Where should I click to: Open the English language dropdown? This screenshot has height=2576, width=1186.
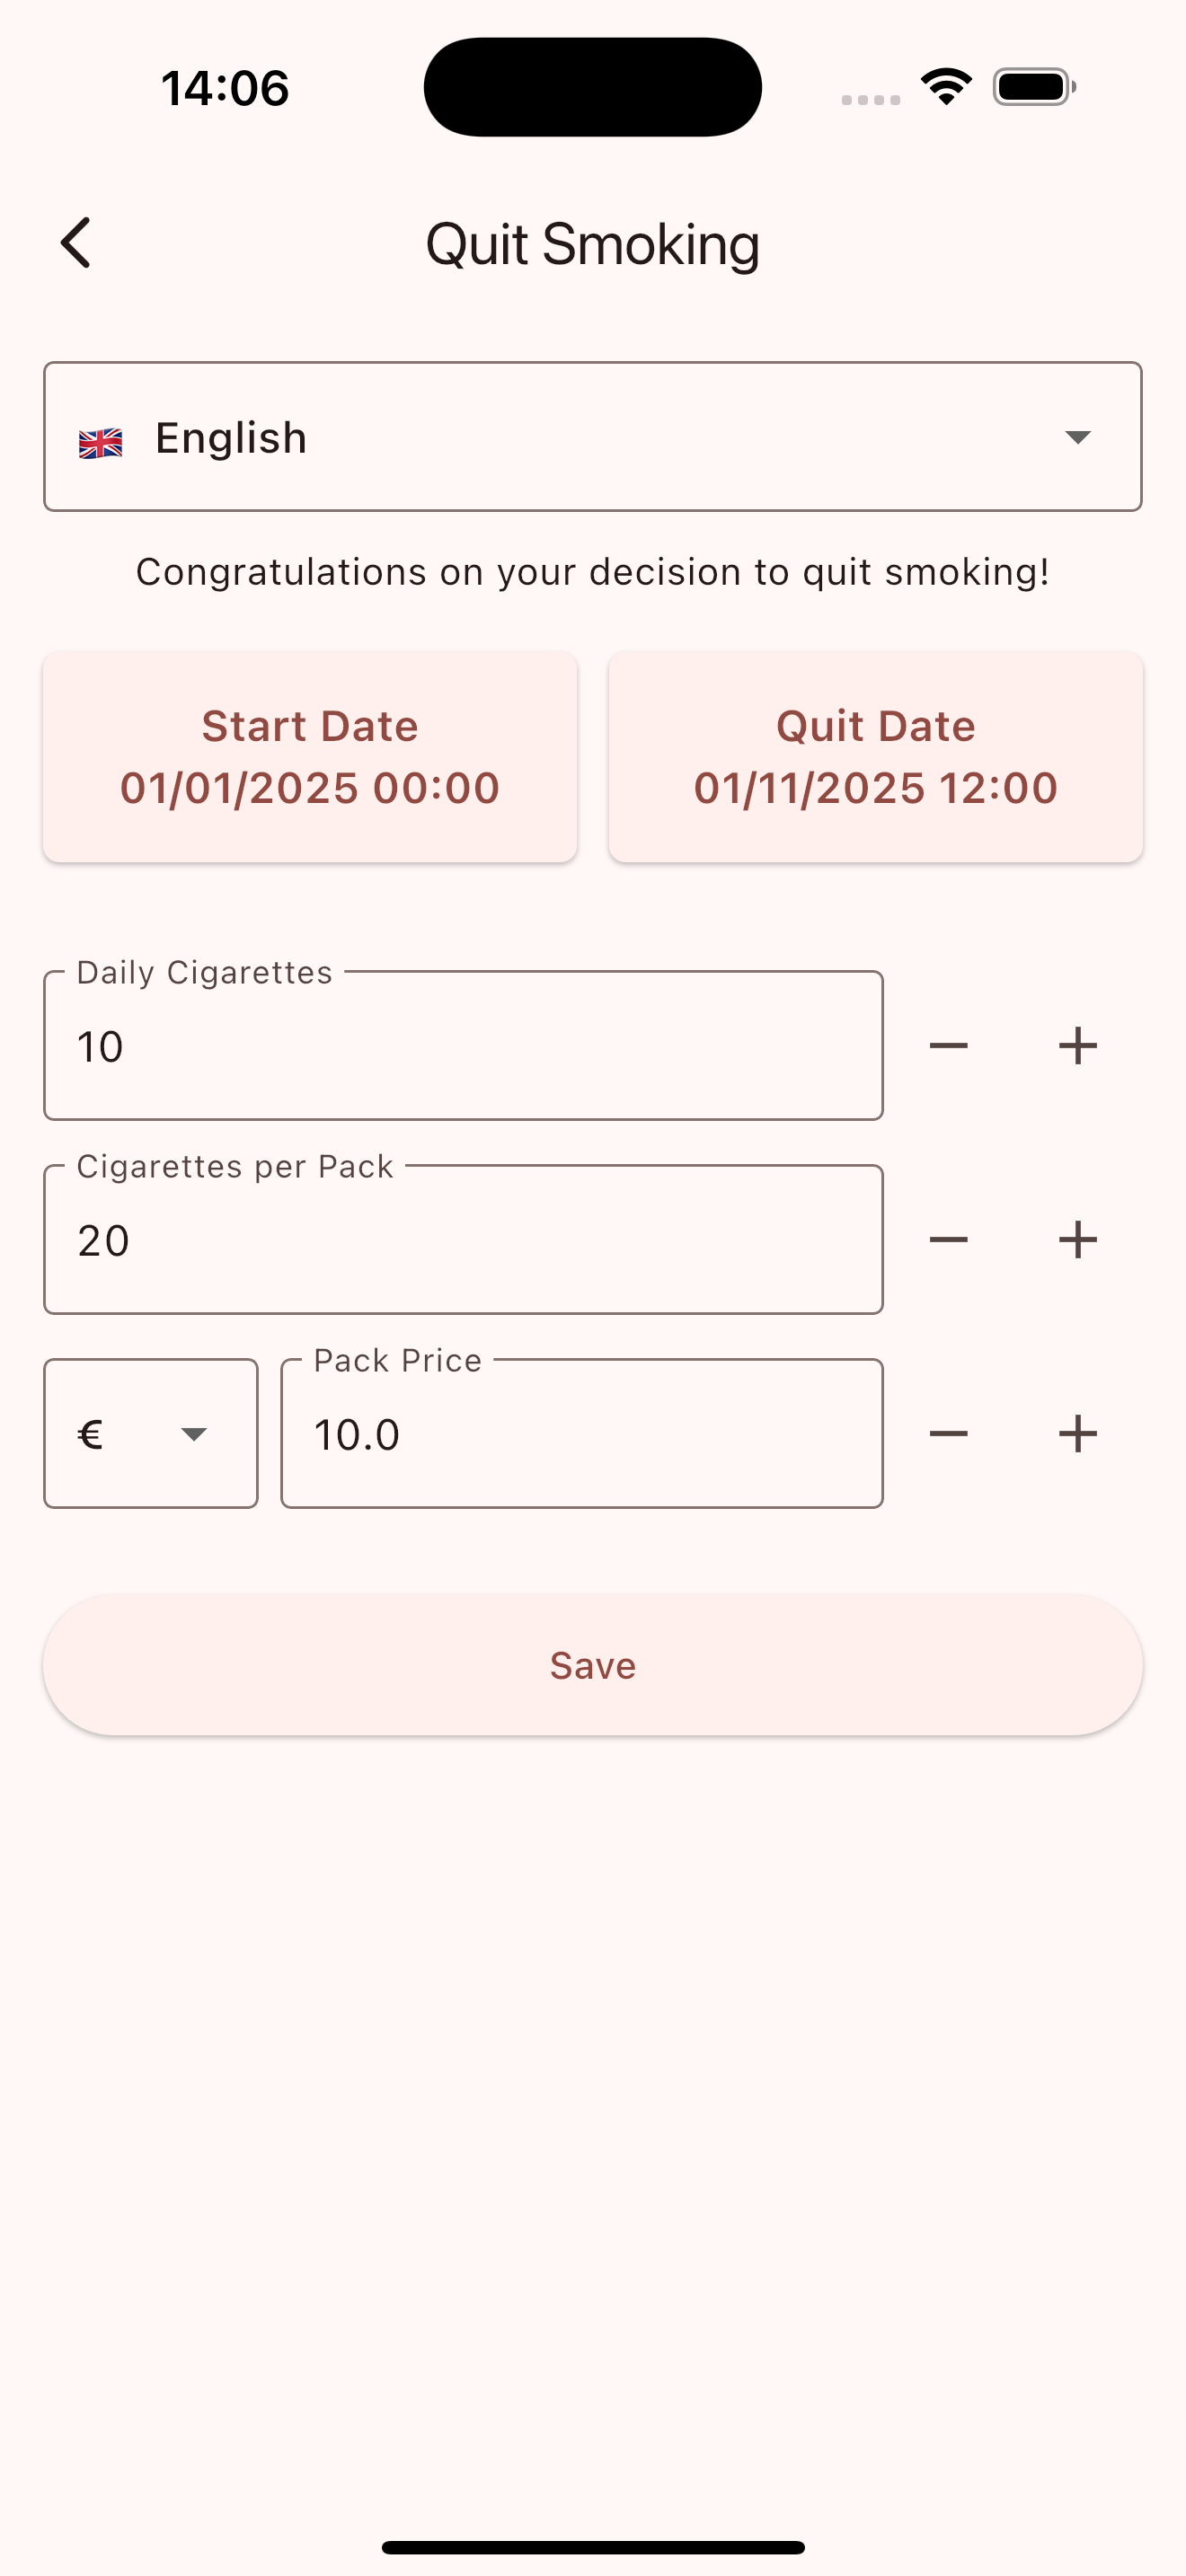click(x=592, y=437)
